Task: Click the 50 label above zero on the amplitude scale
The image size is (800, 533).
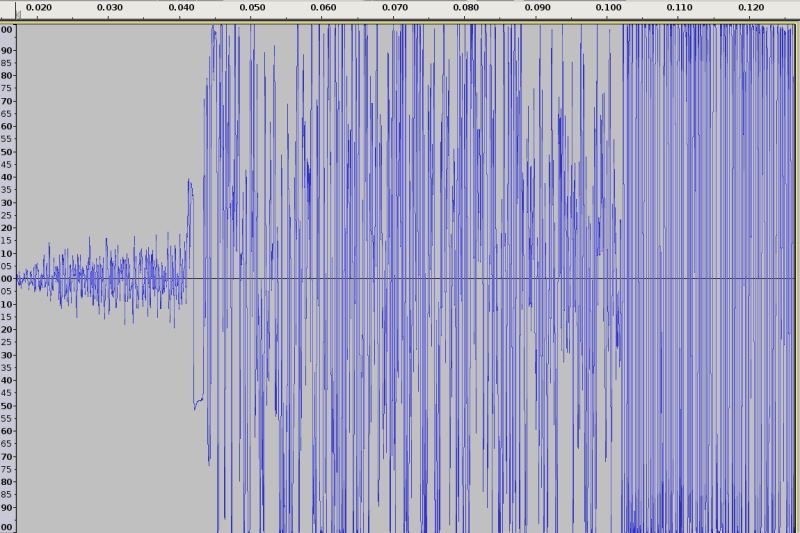Action: pyautogui.click(x=7, y=152)
